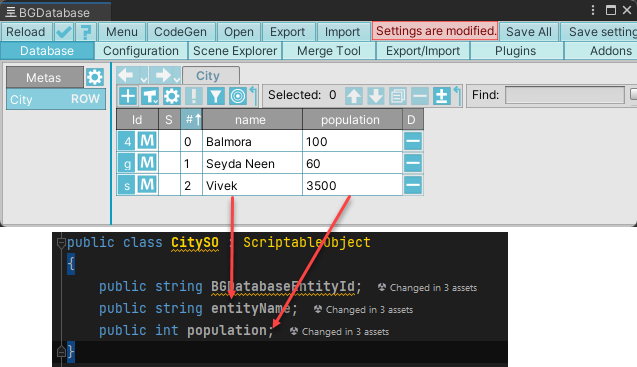This screenshot has width=637, height=367.
Task: Open the Merge Tool tab
Action: (329, 51)
